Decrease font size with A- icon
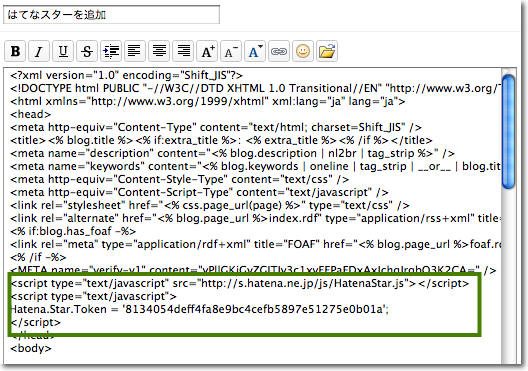The width and height of the screenshot is (528, 371). pos(231,51)
